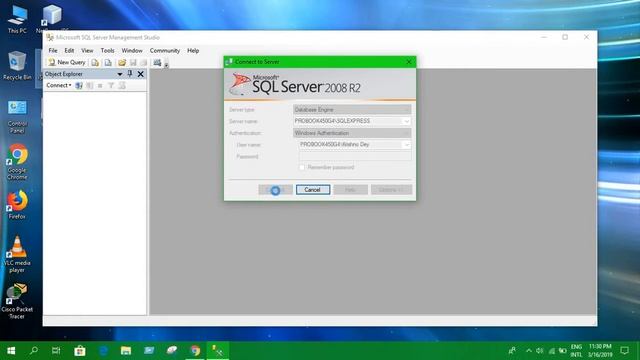Open the Control Panel desktop shortcut
640x360 pixels.
[x=17, y=117]
